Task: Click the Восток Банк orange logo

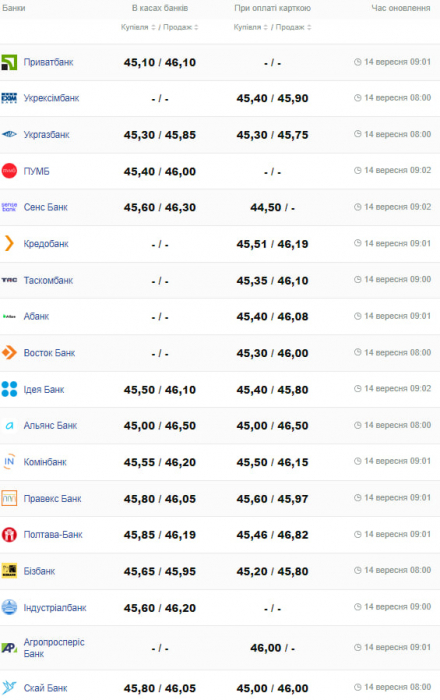Action: [x=9, y=353]
